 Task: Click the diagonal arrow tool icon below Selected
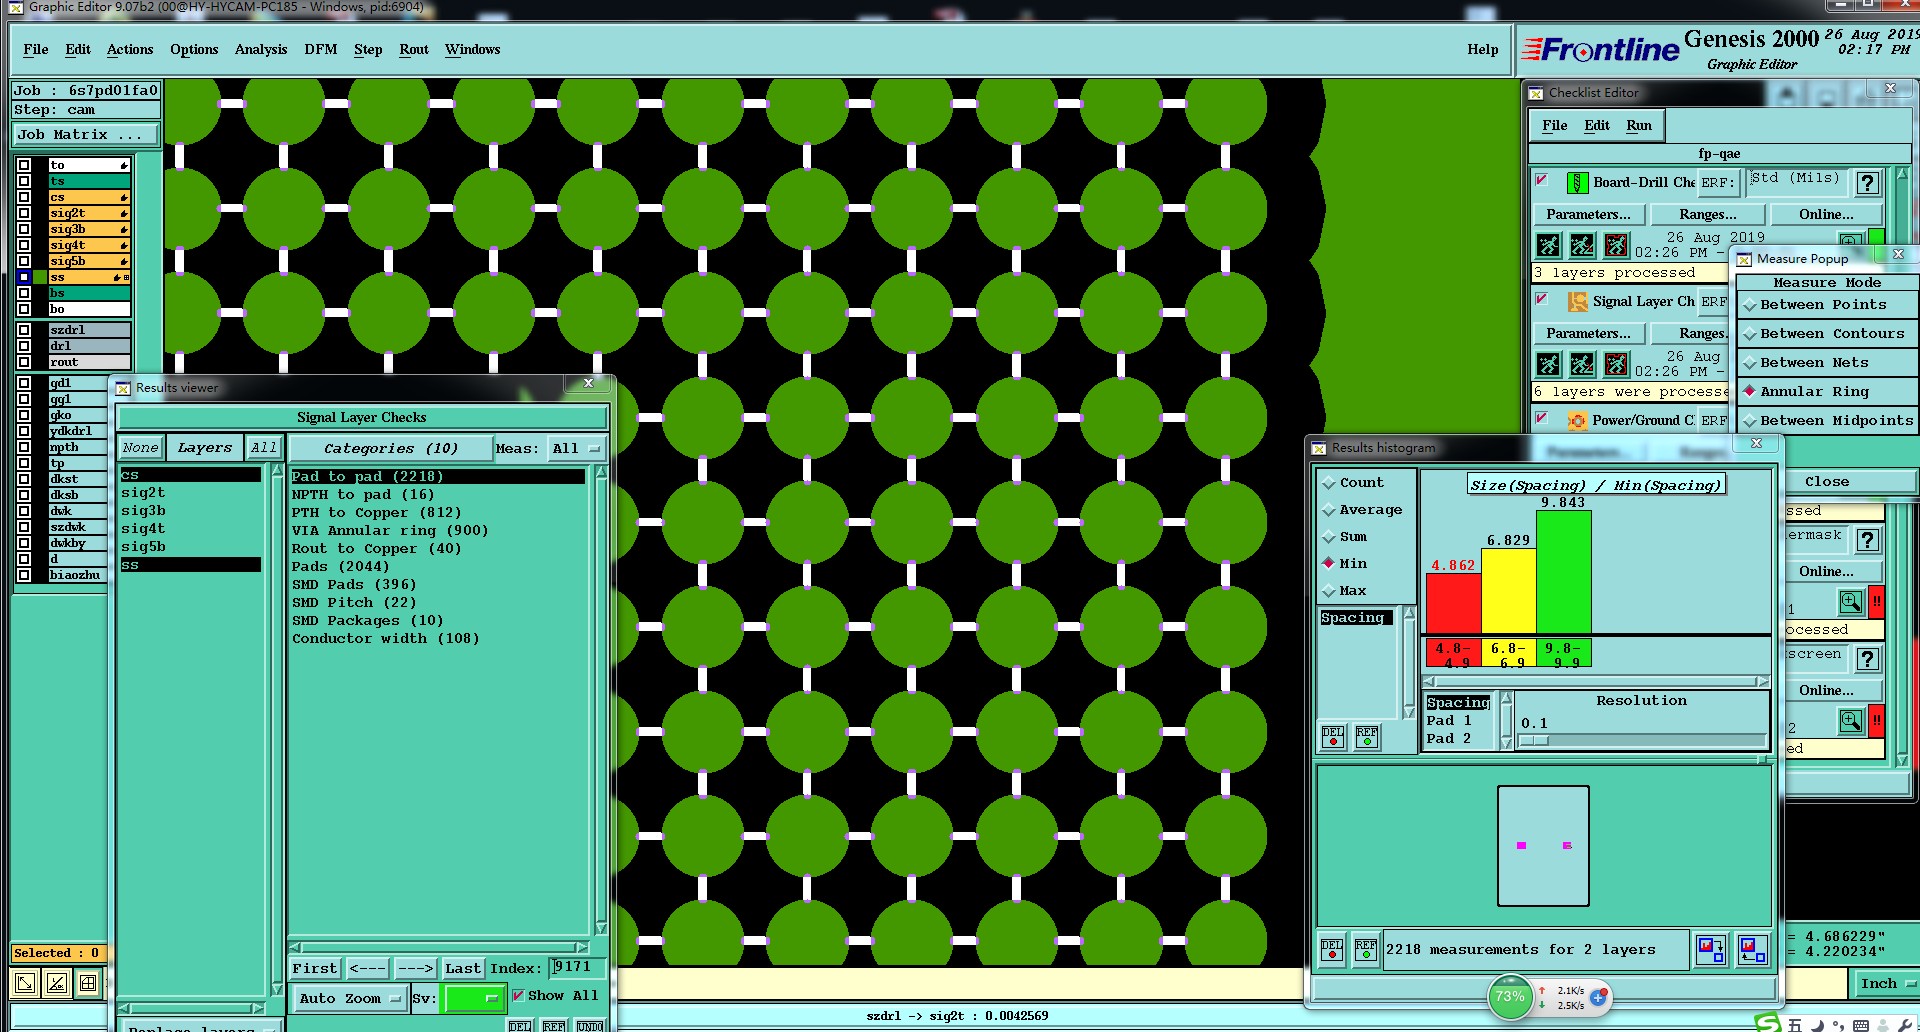(25, 983)
